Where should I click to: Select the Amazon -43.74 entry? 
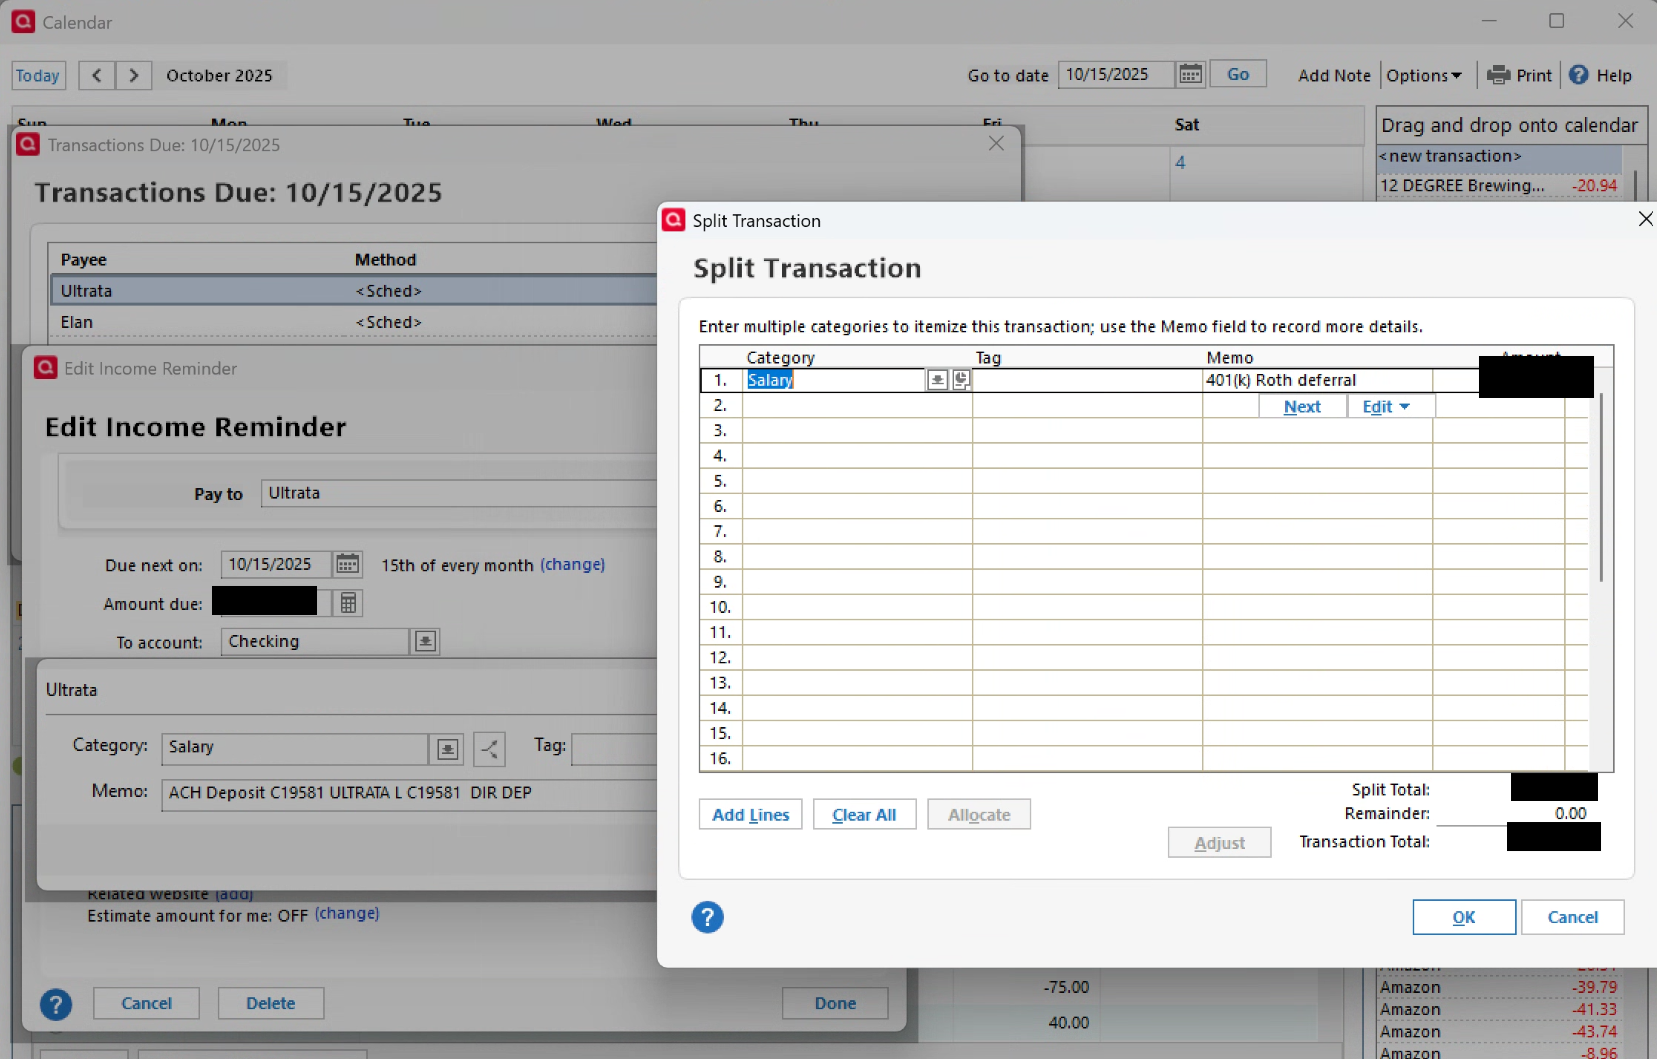point(1499,1032)
